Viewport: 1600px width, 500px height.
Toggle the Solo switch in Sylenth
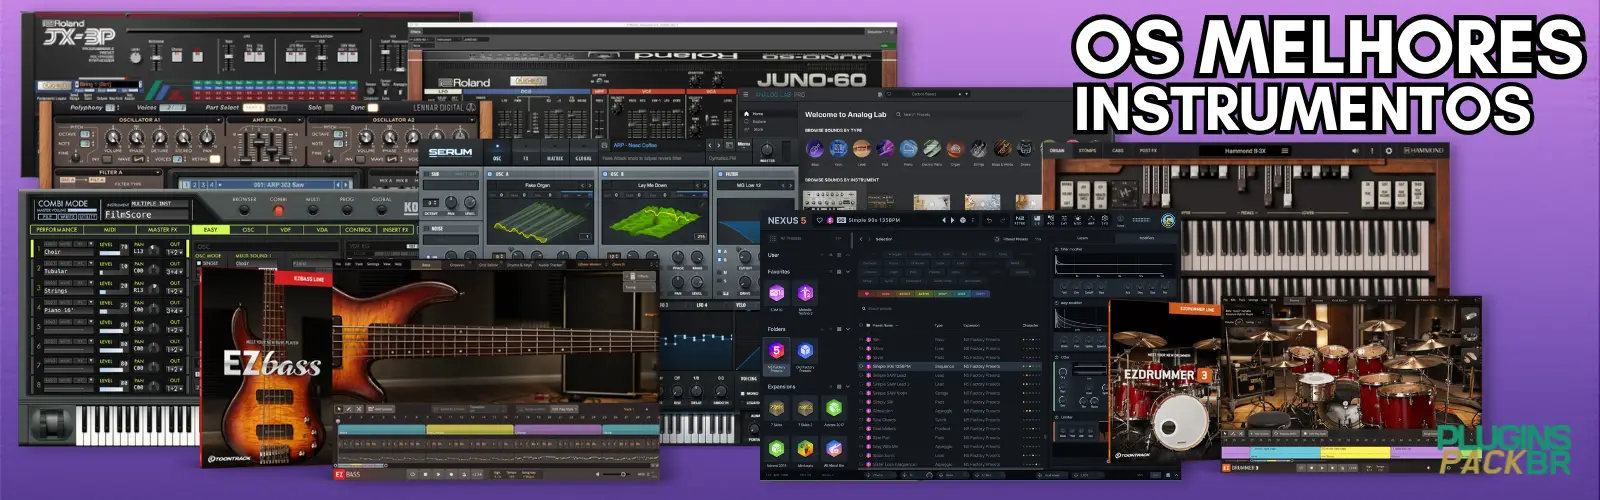tap(329, 107)
